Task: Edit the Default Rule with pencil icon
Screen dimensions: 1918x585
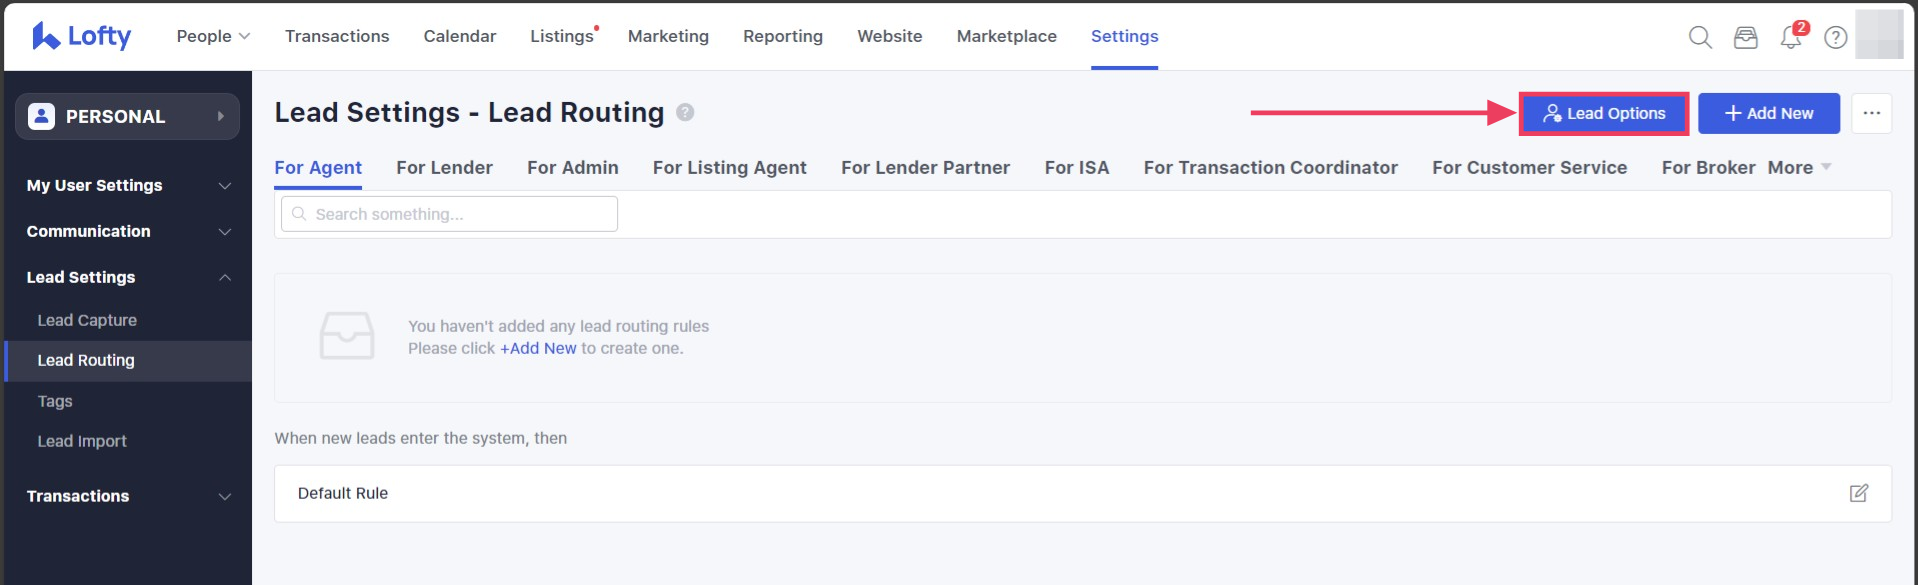Action: pyautogui.click(x=1858, y=493)
